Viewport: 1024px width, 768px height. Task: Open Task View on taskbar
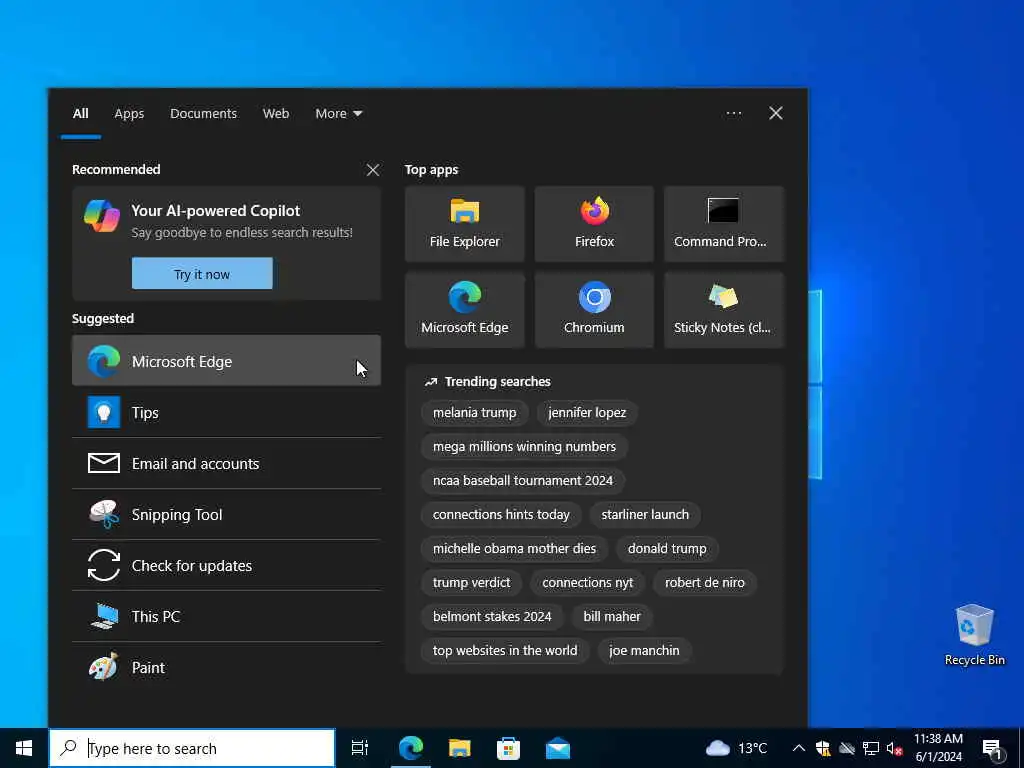point(359,748)
